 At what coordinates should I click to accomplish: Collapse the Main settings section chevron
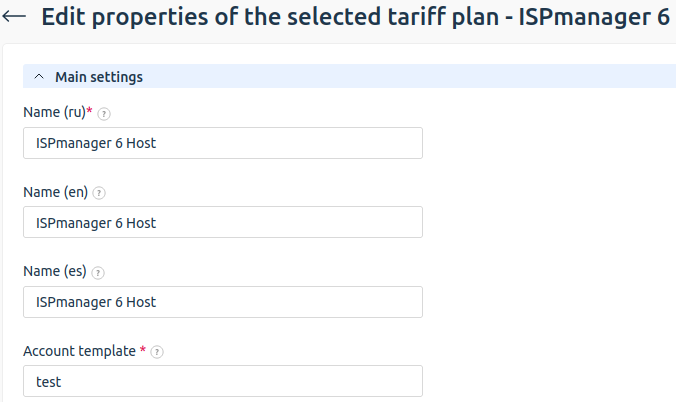click(x=38, y=77)
